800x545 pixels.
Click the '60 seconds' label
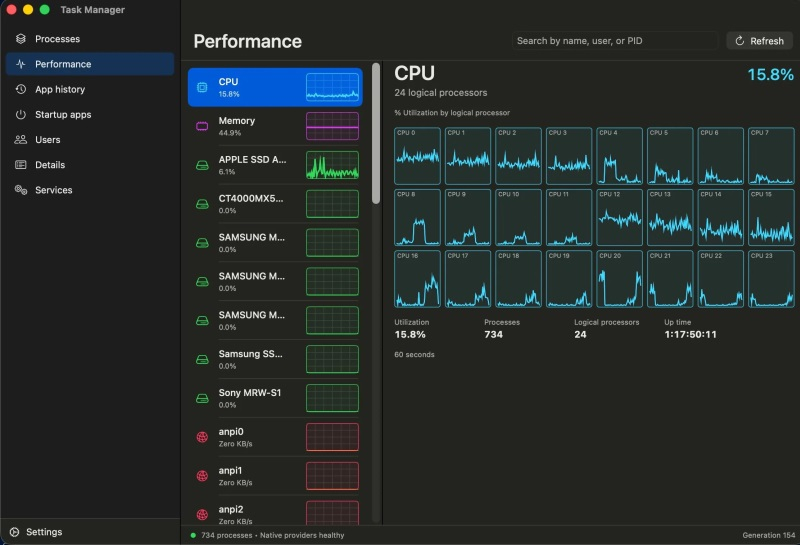tap(414, 355)
